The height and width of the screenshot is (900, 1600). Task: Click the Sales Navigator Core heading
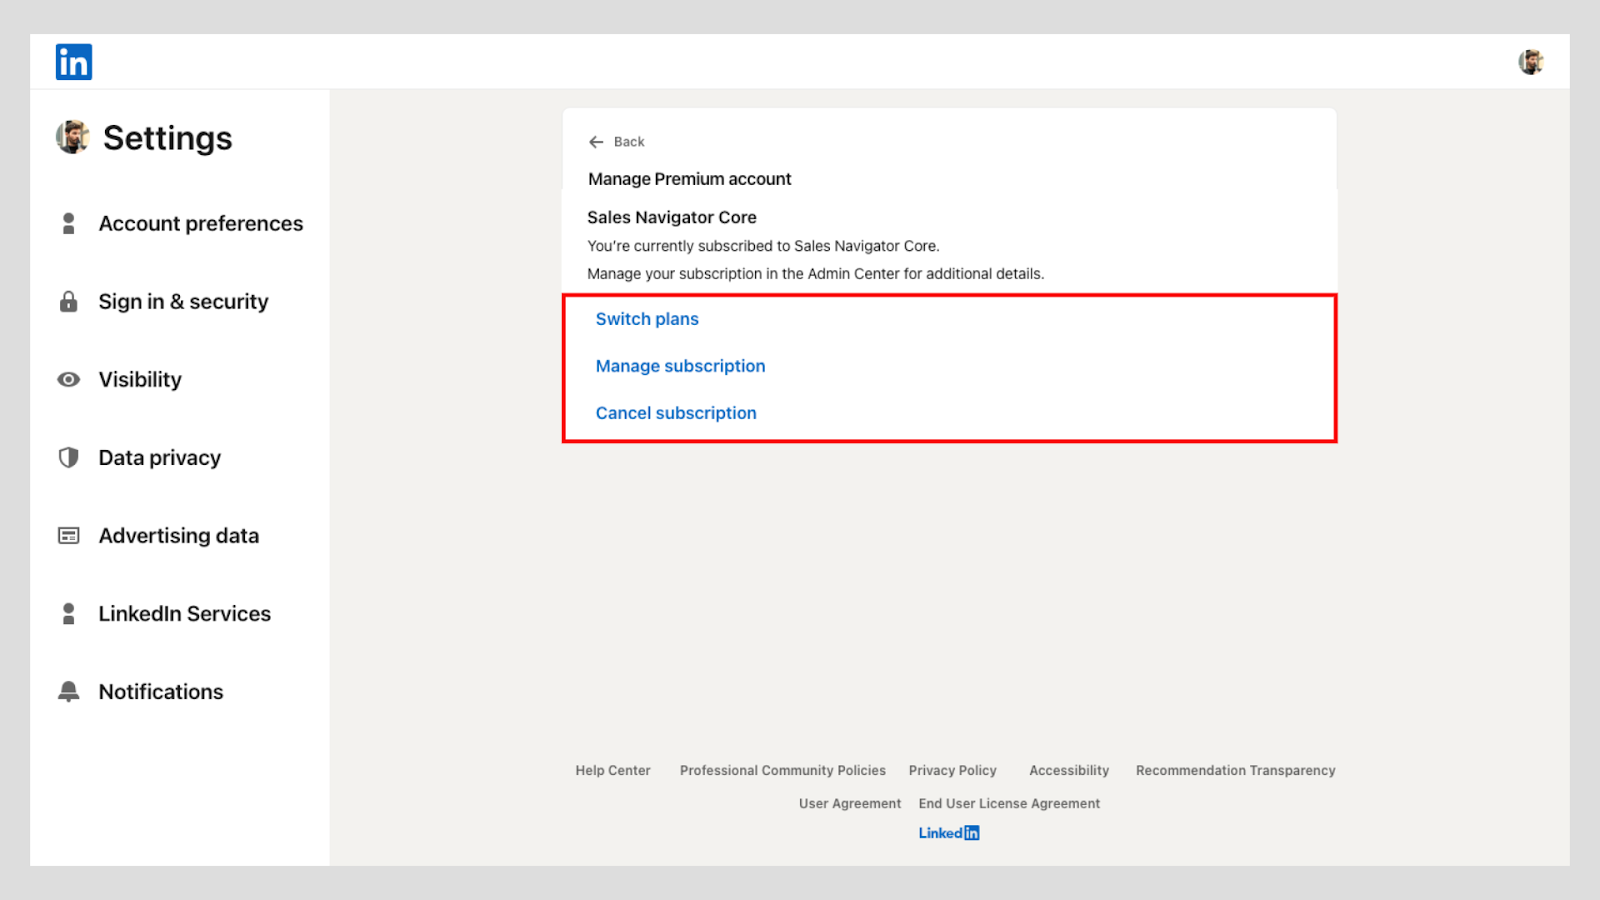(672, 217)
